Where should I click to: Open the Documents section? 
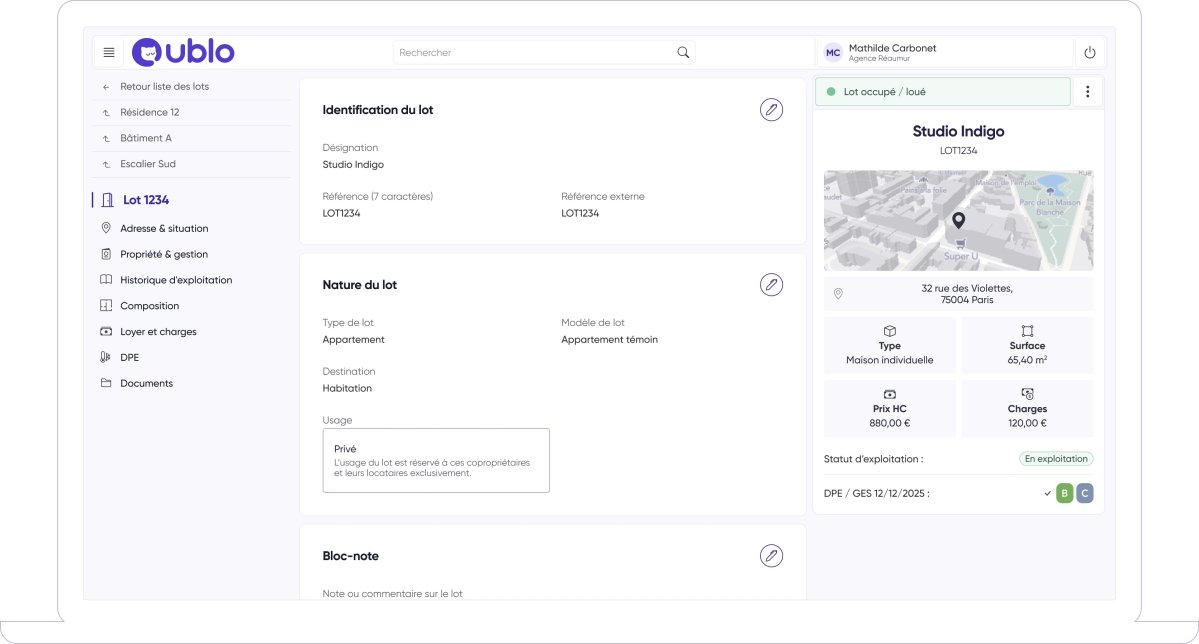[x=146, y=384]
